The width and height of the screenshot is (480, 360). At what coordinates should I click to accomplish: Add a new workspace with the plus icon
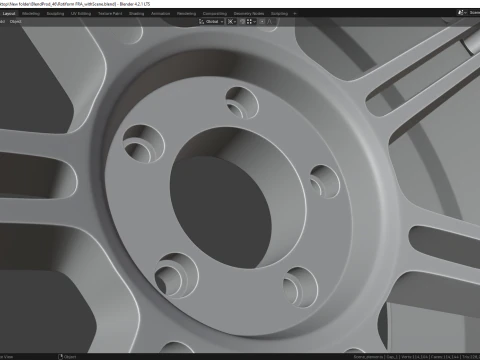295,14
